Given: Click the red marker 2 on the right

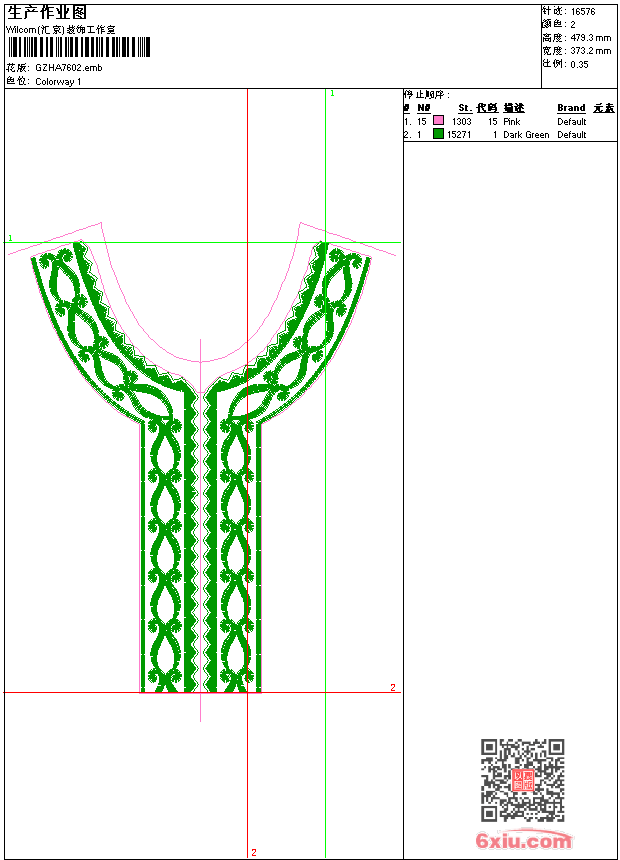Looking at the screenshot, I should [393, 687].
